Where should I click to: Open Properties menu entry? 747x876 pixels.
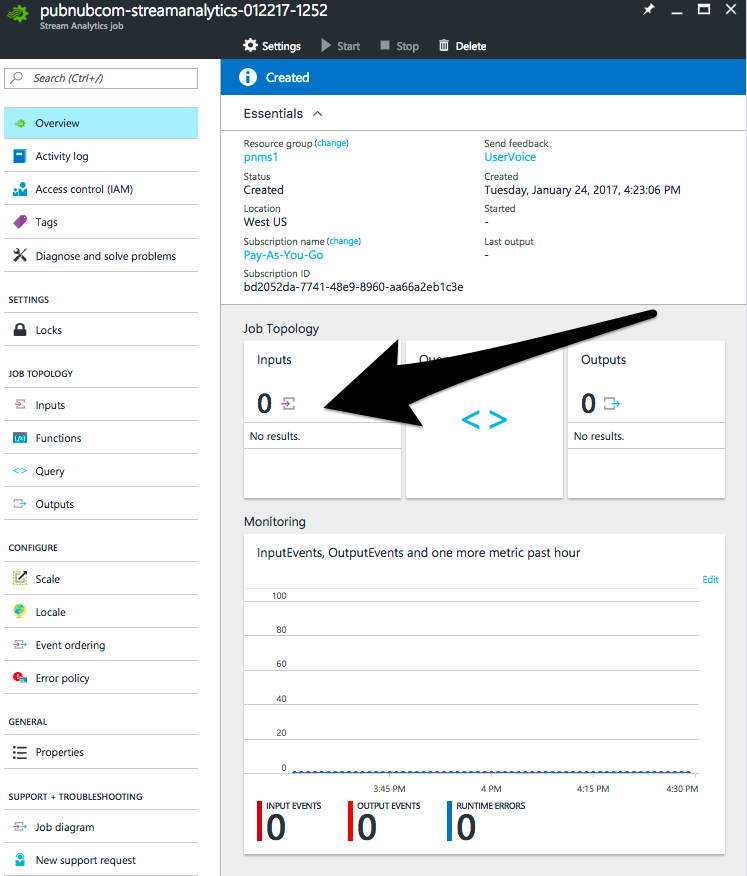coord(101,752)
